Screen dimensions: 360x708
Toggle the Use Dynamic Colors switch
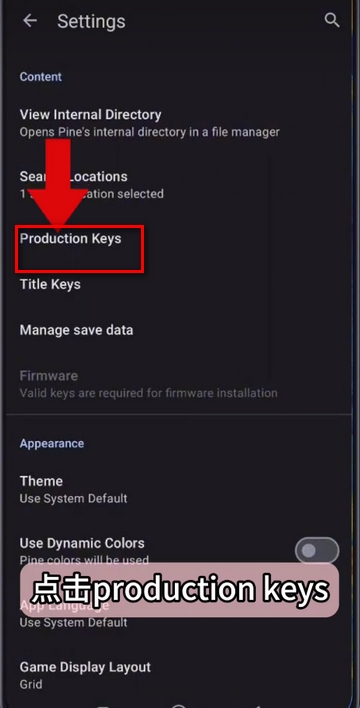coord(317,550)
